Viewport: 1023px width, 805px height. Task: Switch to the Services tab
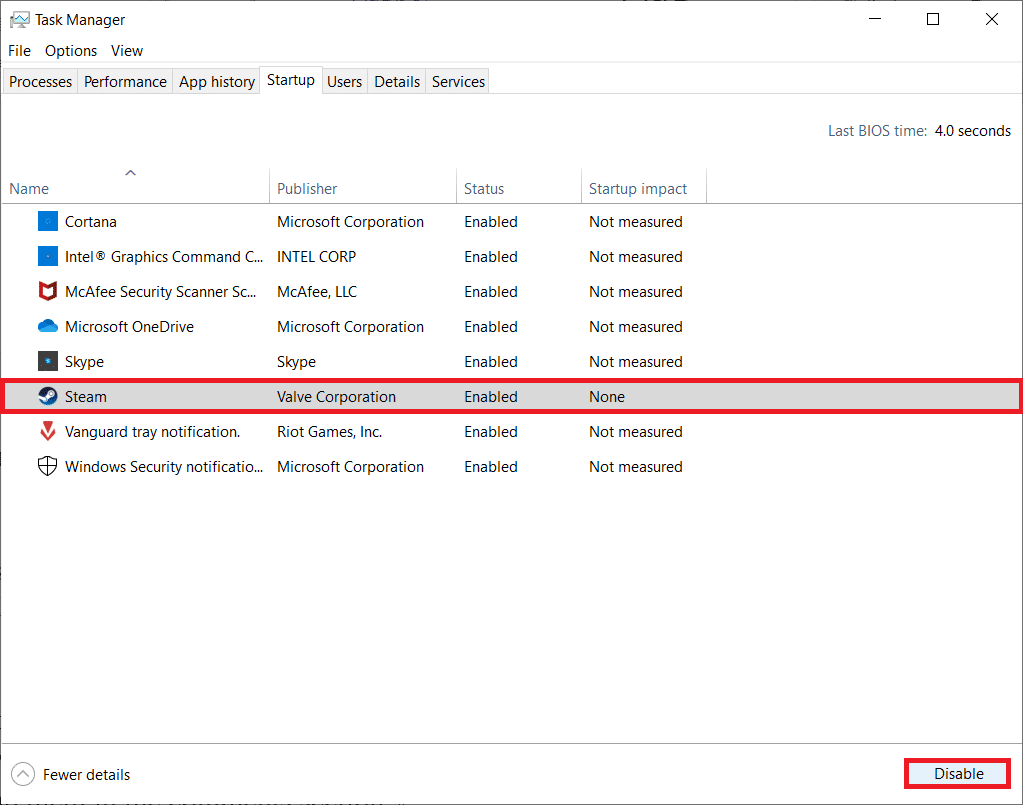tap(458, 82)
